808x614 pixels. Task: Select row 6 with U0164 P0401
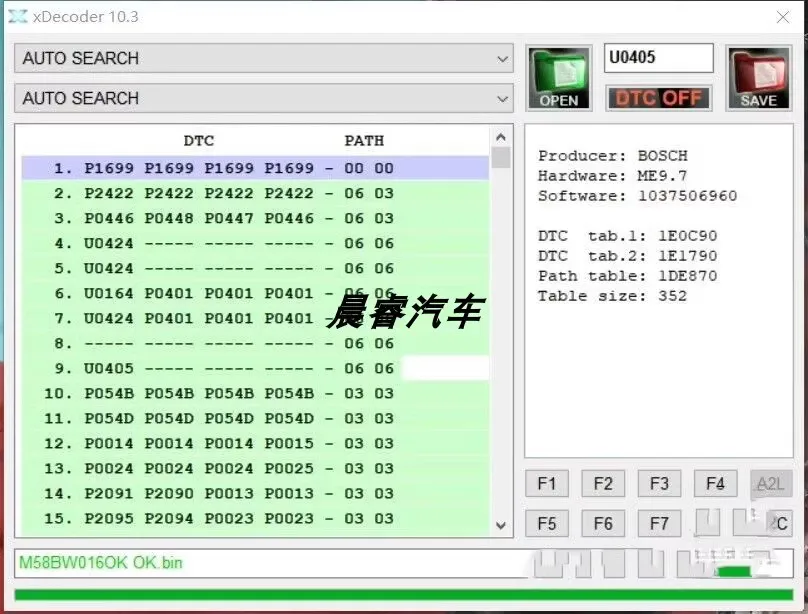tap(255, 293)
